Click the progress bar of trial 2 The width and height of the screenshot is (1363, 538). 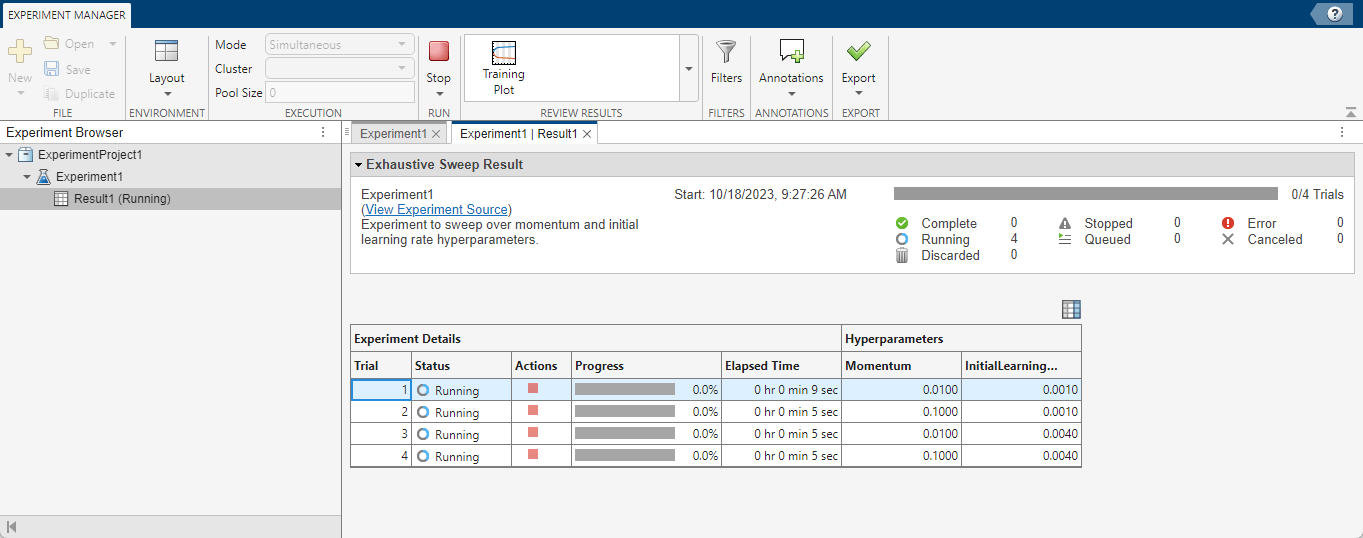click(625, 411)
